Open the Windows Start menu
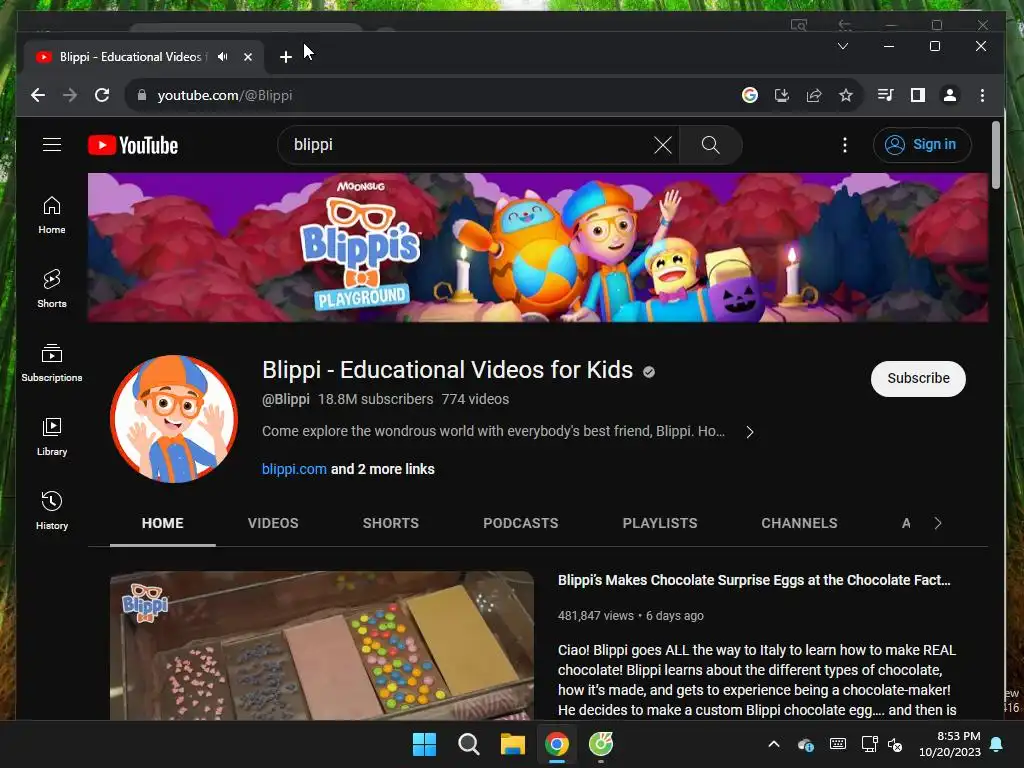This screenshot has width=1024, height=768. [424, 744]
